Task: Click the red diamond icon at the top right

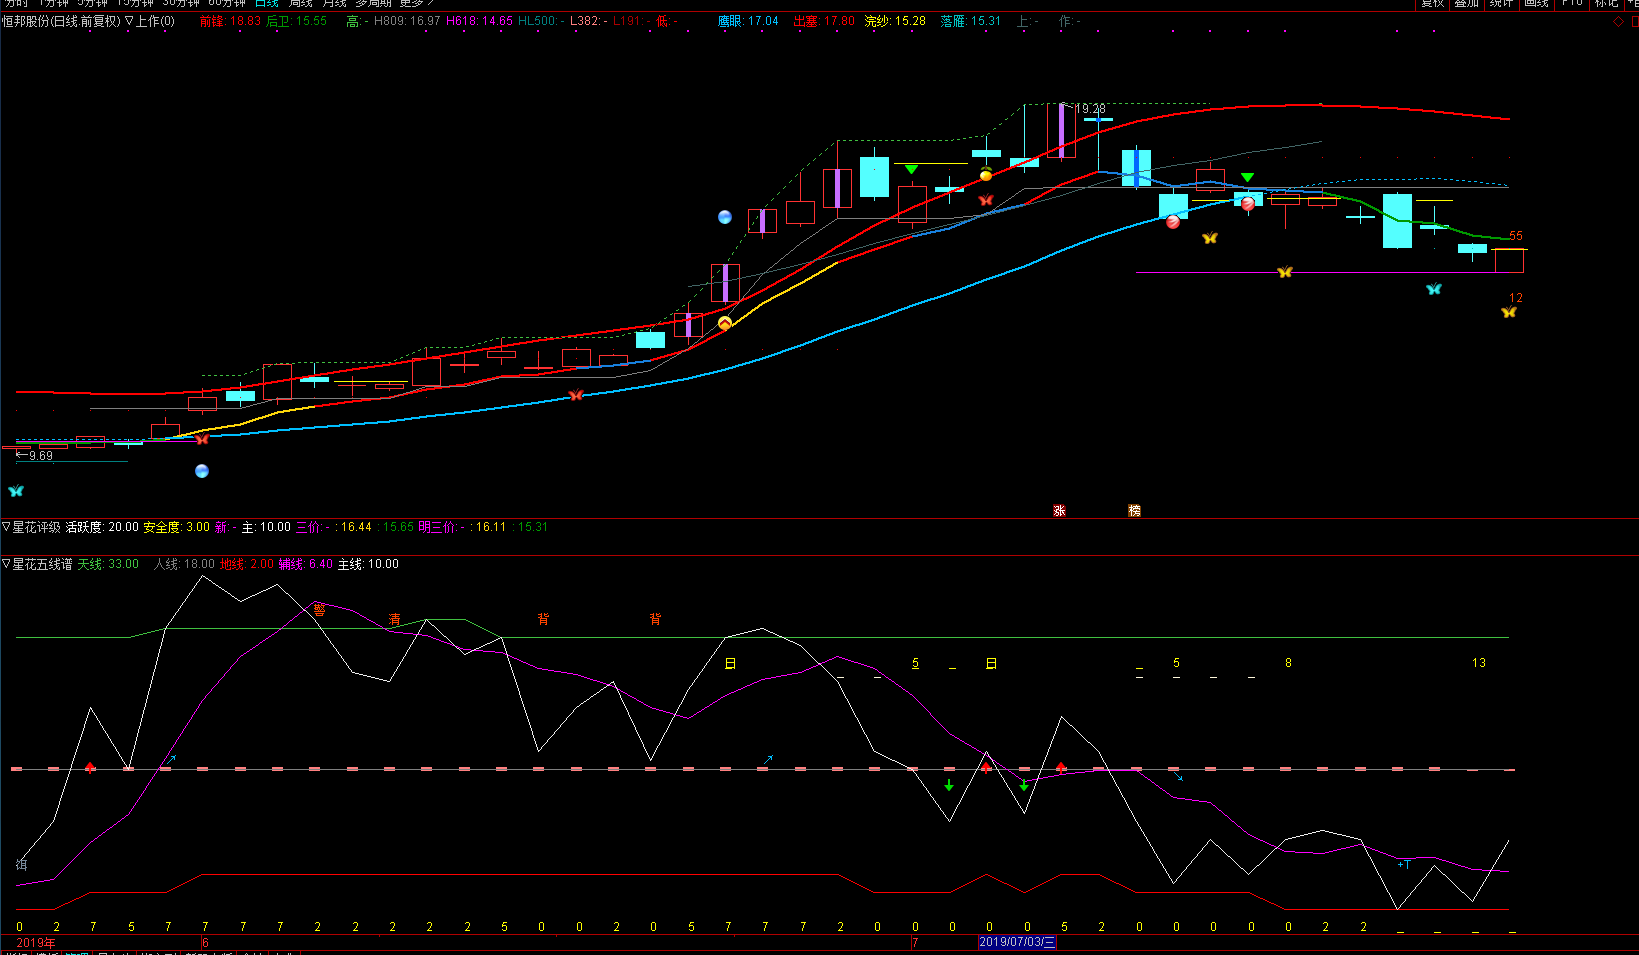Action: (x=1618, y=21)
